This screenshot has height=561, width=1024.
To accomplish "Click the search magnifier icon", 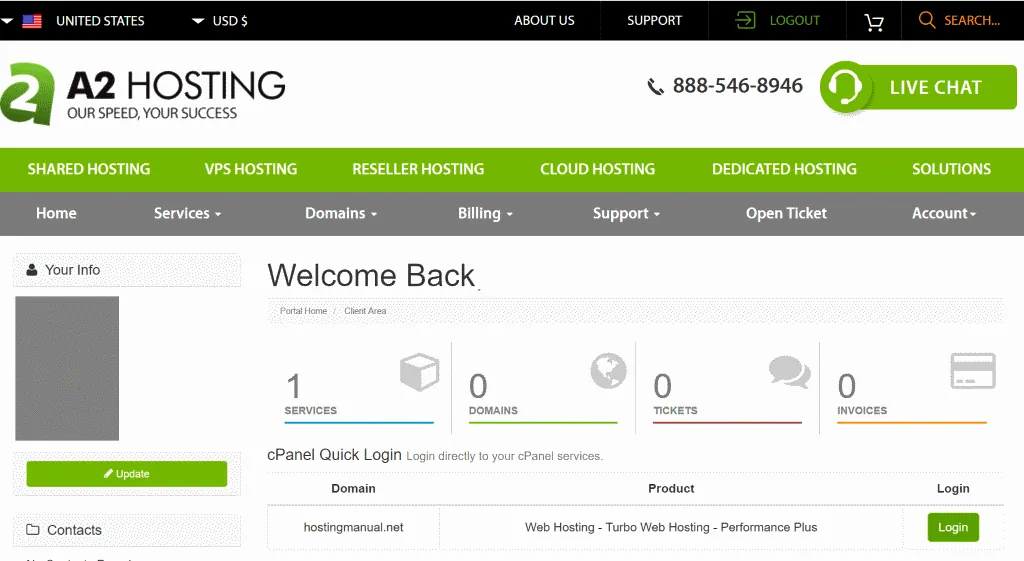I will (x=926, y=20).
